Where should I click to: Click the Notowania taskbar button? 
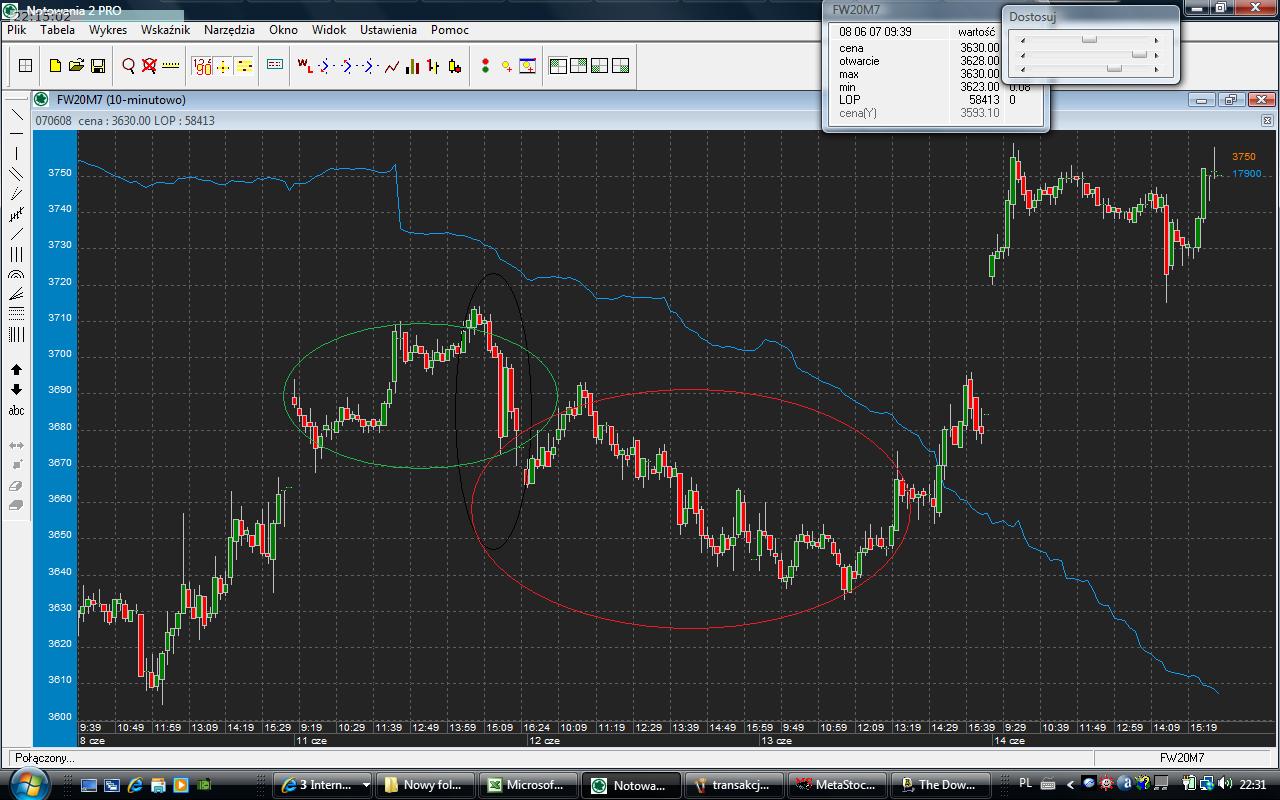click(631, 785)
